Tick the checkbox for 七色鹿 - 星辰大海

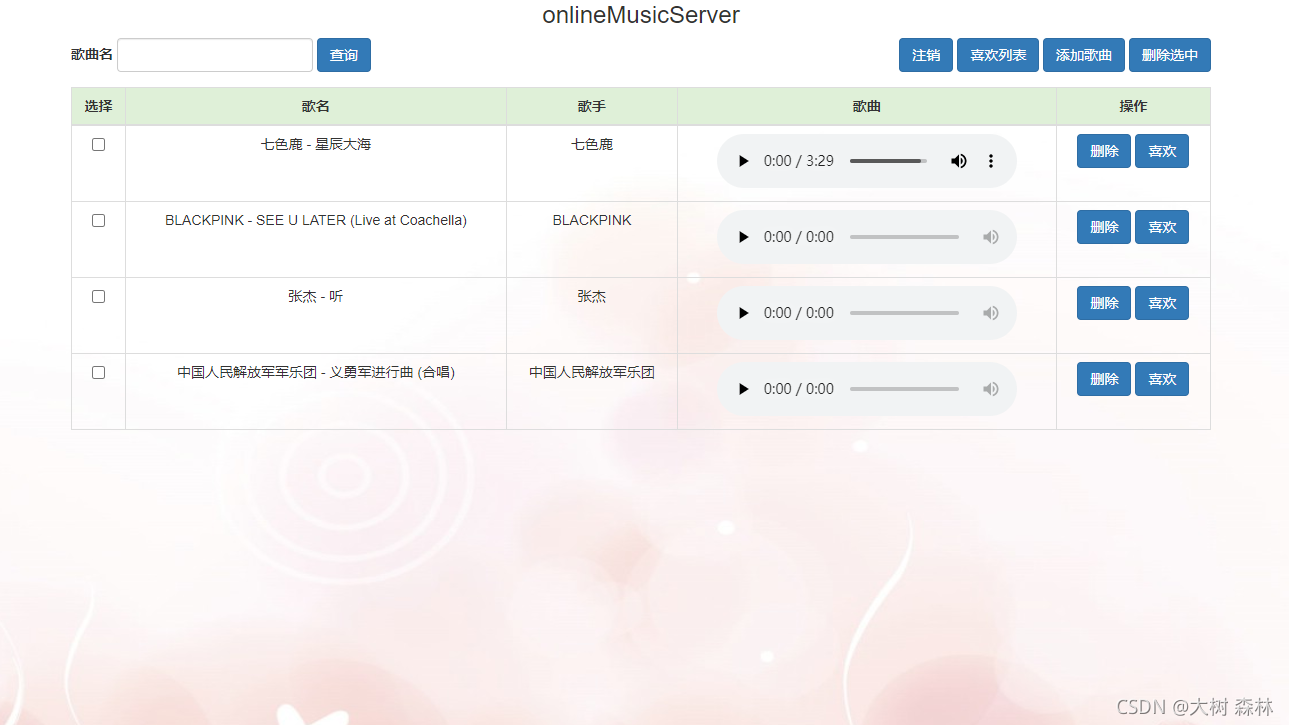(x=98, y=144)
